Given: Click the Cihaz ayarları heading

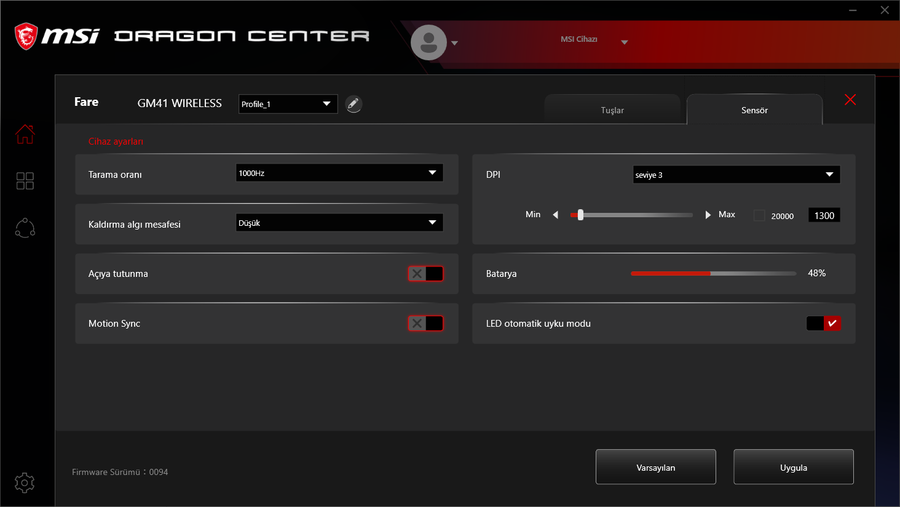Looking at the screenshot, I should point(115,141).
